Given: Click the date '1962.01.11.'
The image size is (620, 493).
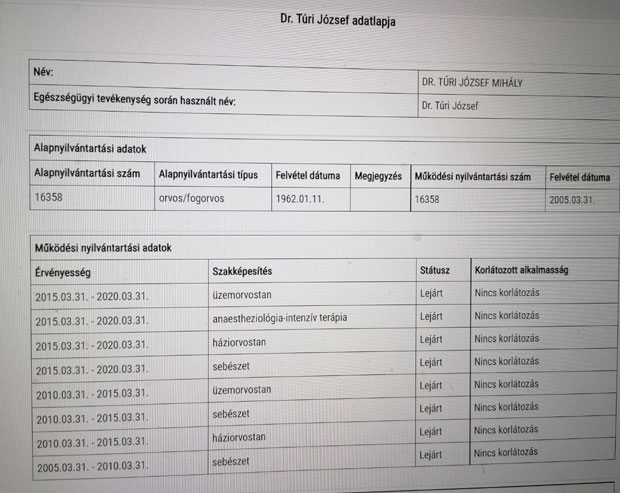Looking at the screenshot, I should tap(300, 199).
